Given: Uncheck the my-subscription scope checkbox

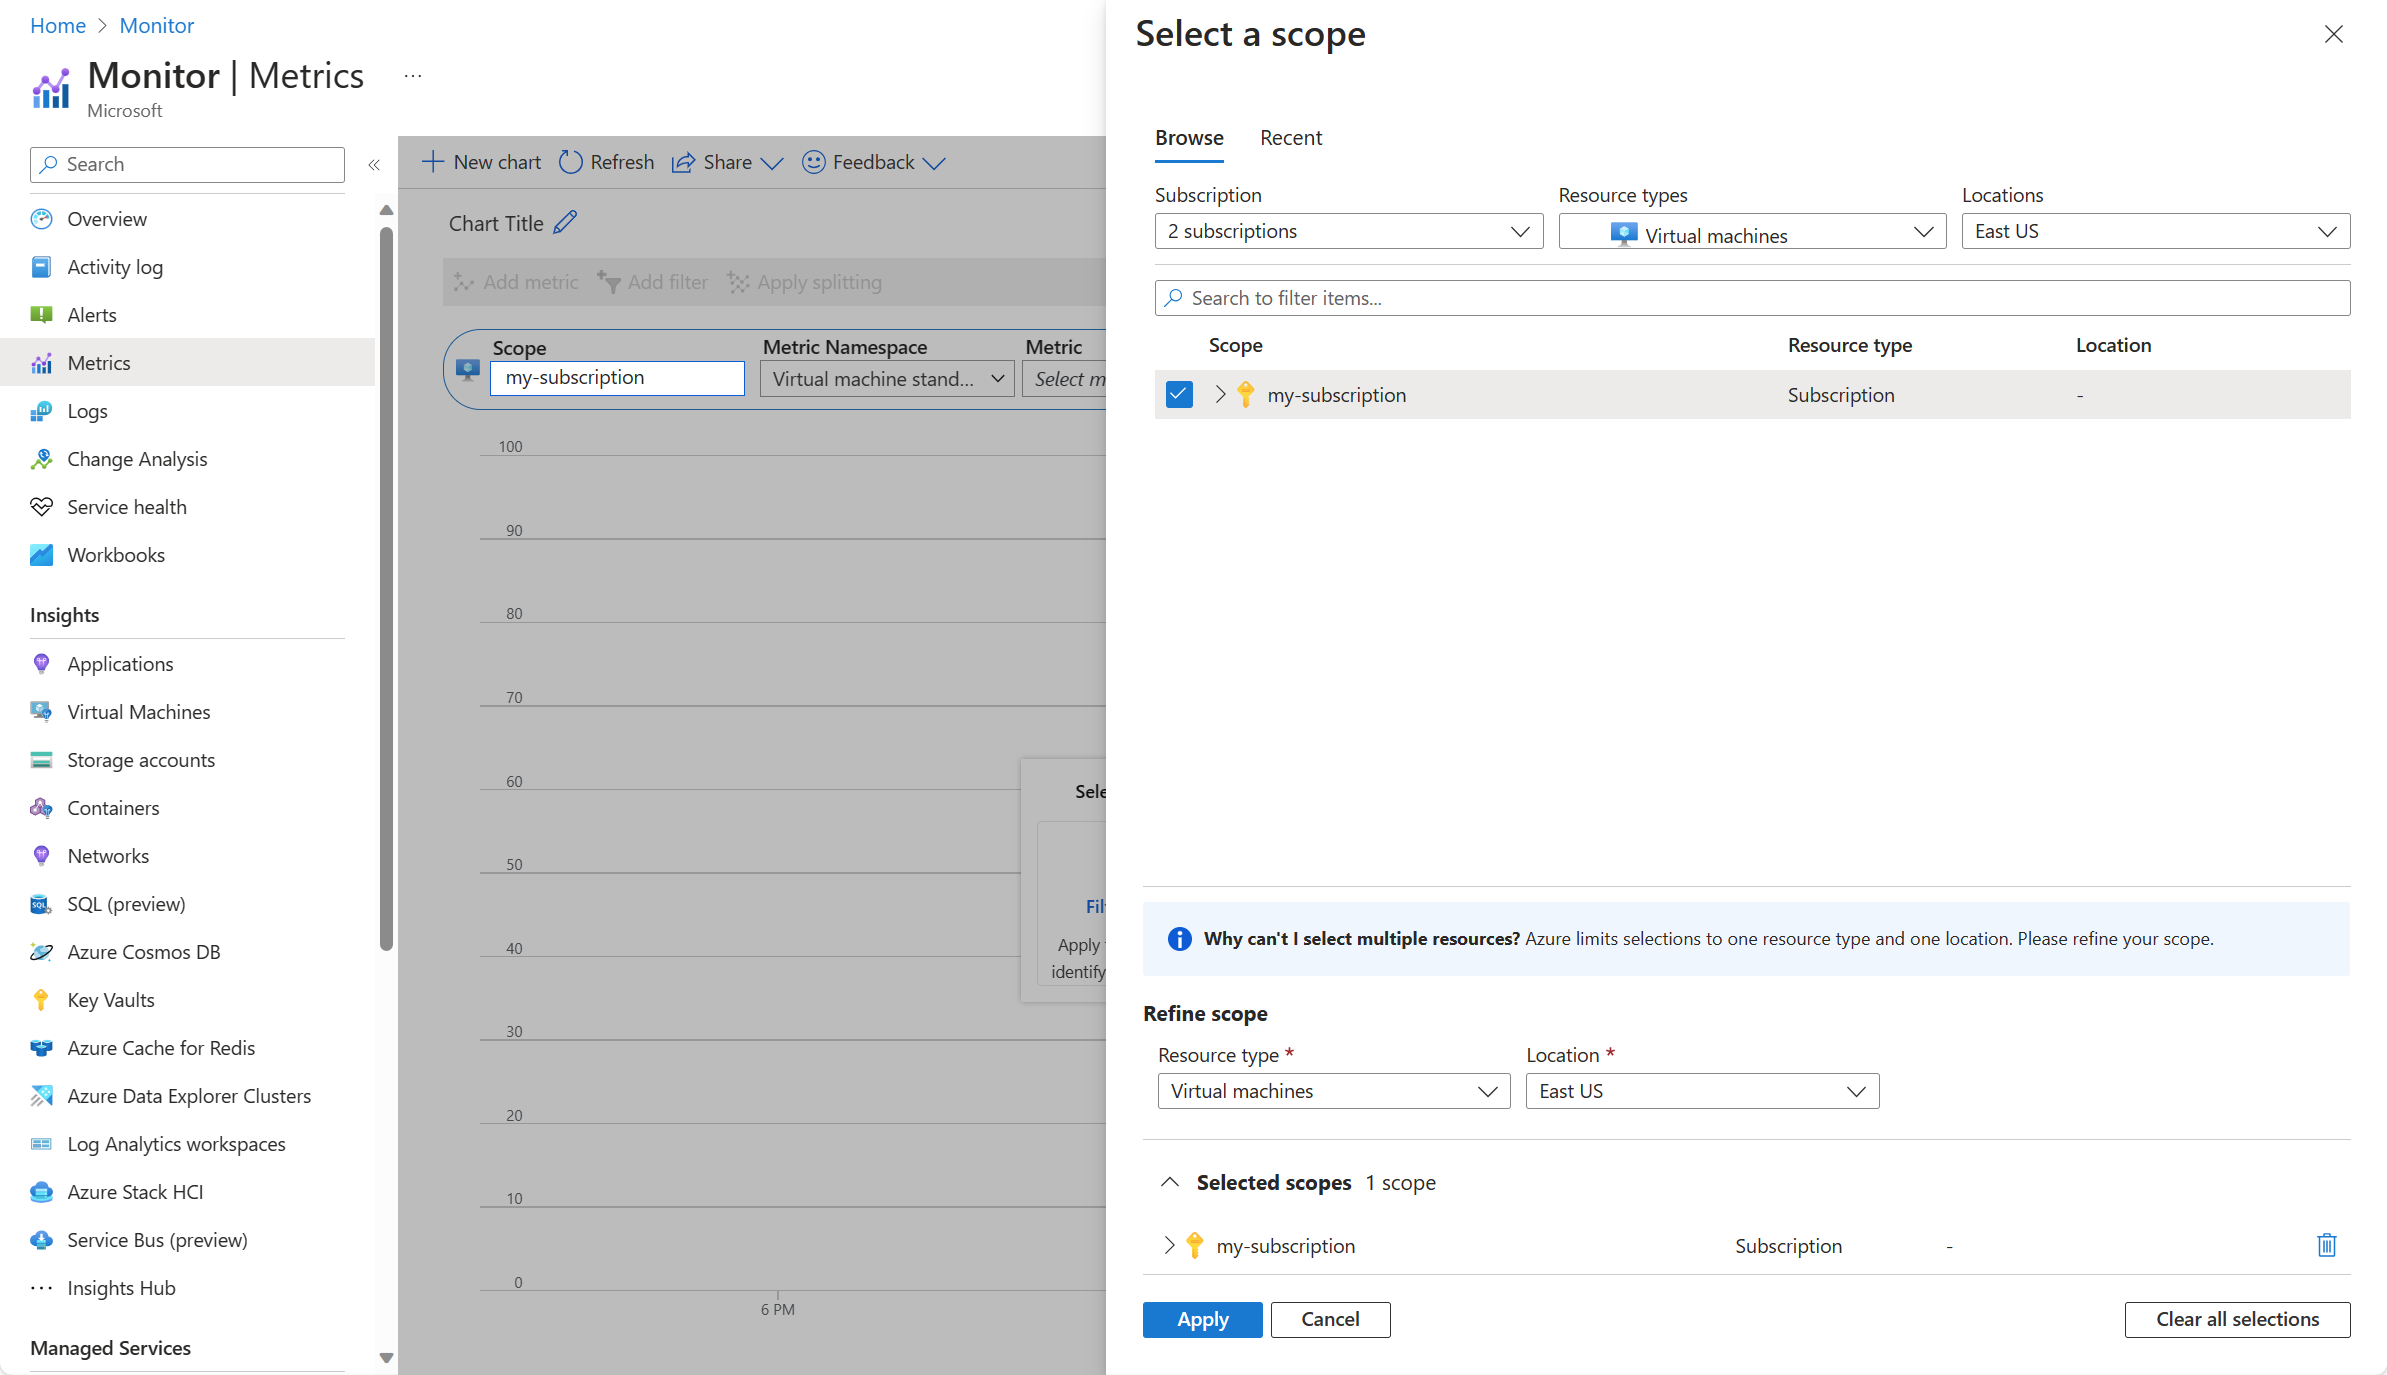Looking at the screenshot, I should [x=1179, y=394].
